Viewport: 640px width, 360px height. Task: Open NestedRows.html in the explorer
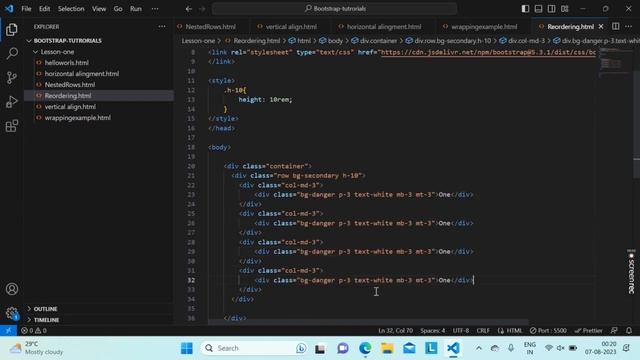[x=70, y=85]
